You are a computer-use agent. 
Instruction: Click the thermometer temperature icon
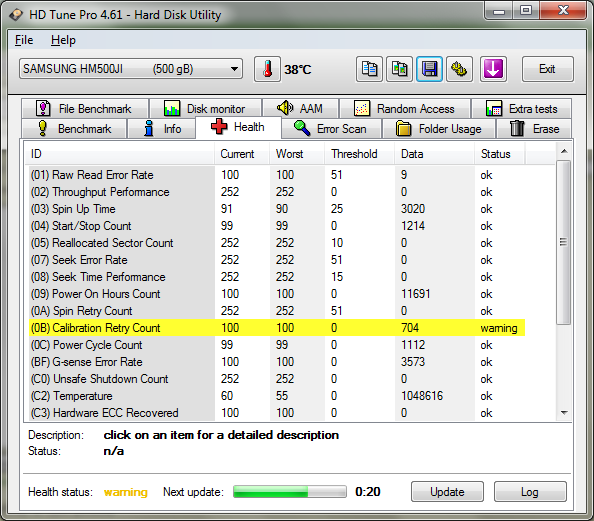click(x=267, y=69)
